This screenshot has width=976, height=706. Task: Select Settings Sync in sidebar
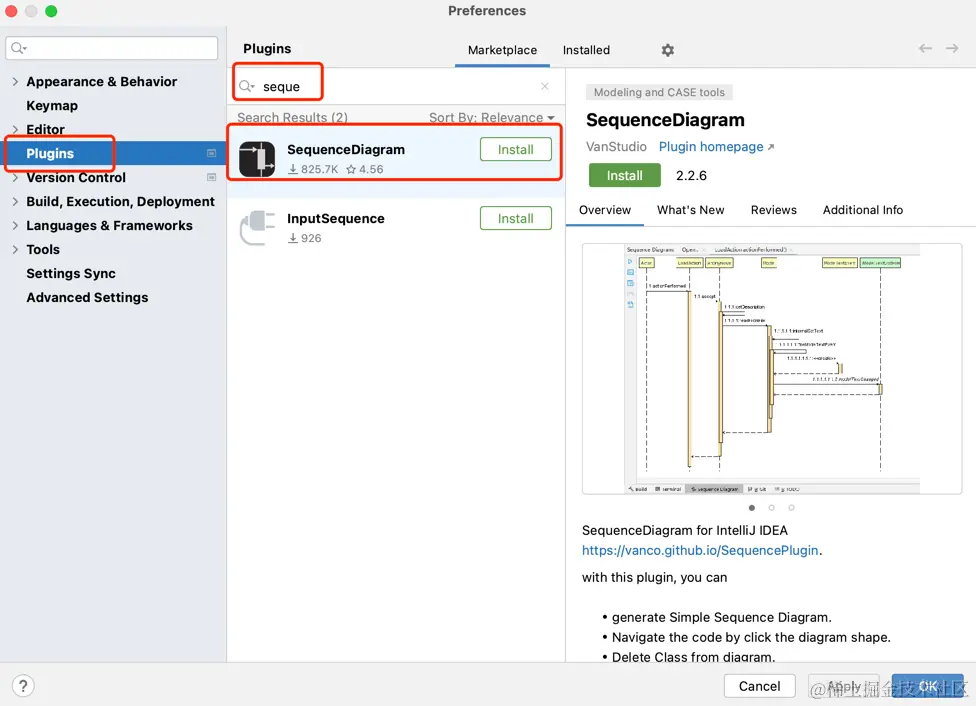coord(71,273)
